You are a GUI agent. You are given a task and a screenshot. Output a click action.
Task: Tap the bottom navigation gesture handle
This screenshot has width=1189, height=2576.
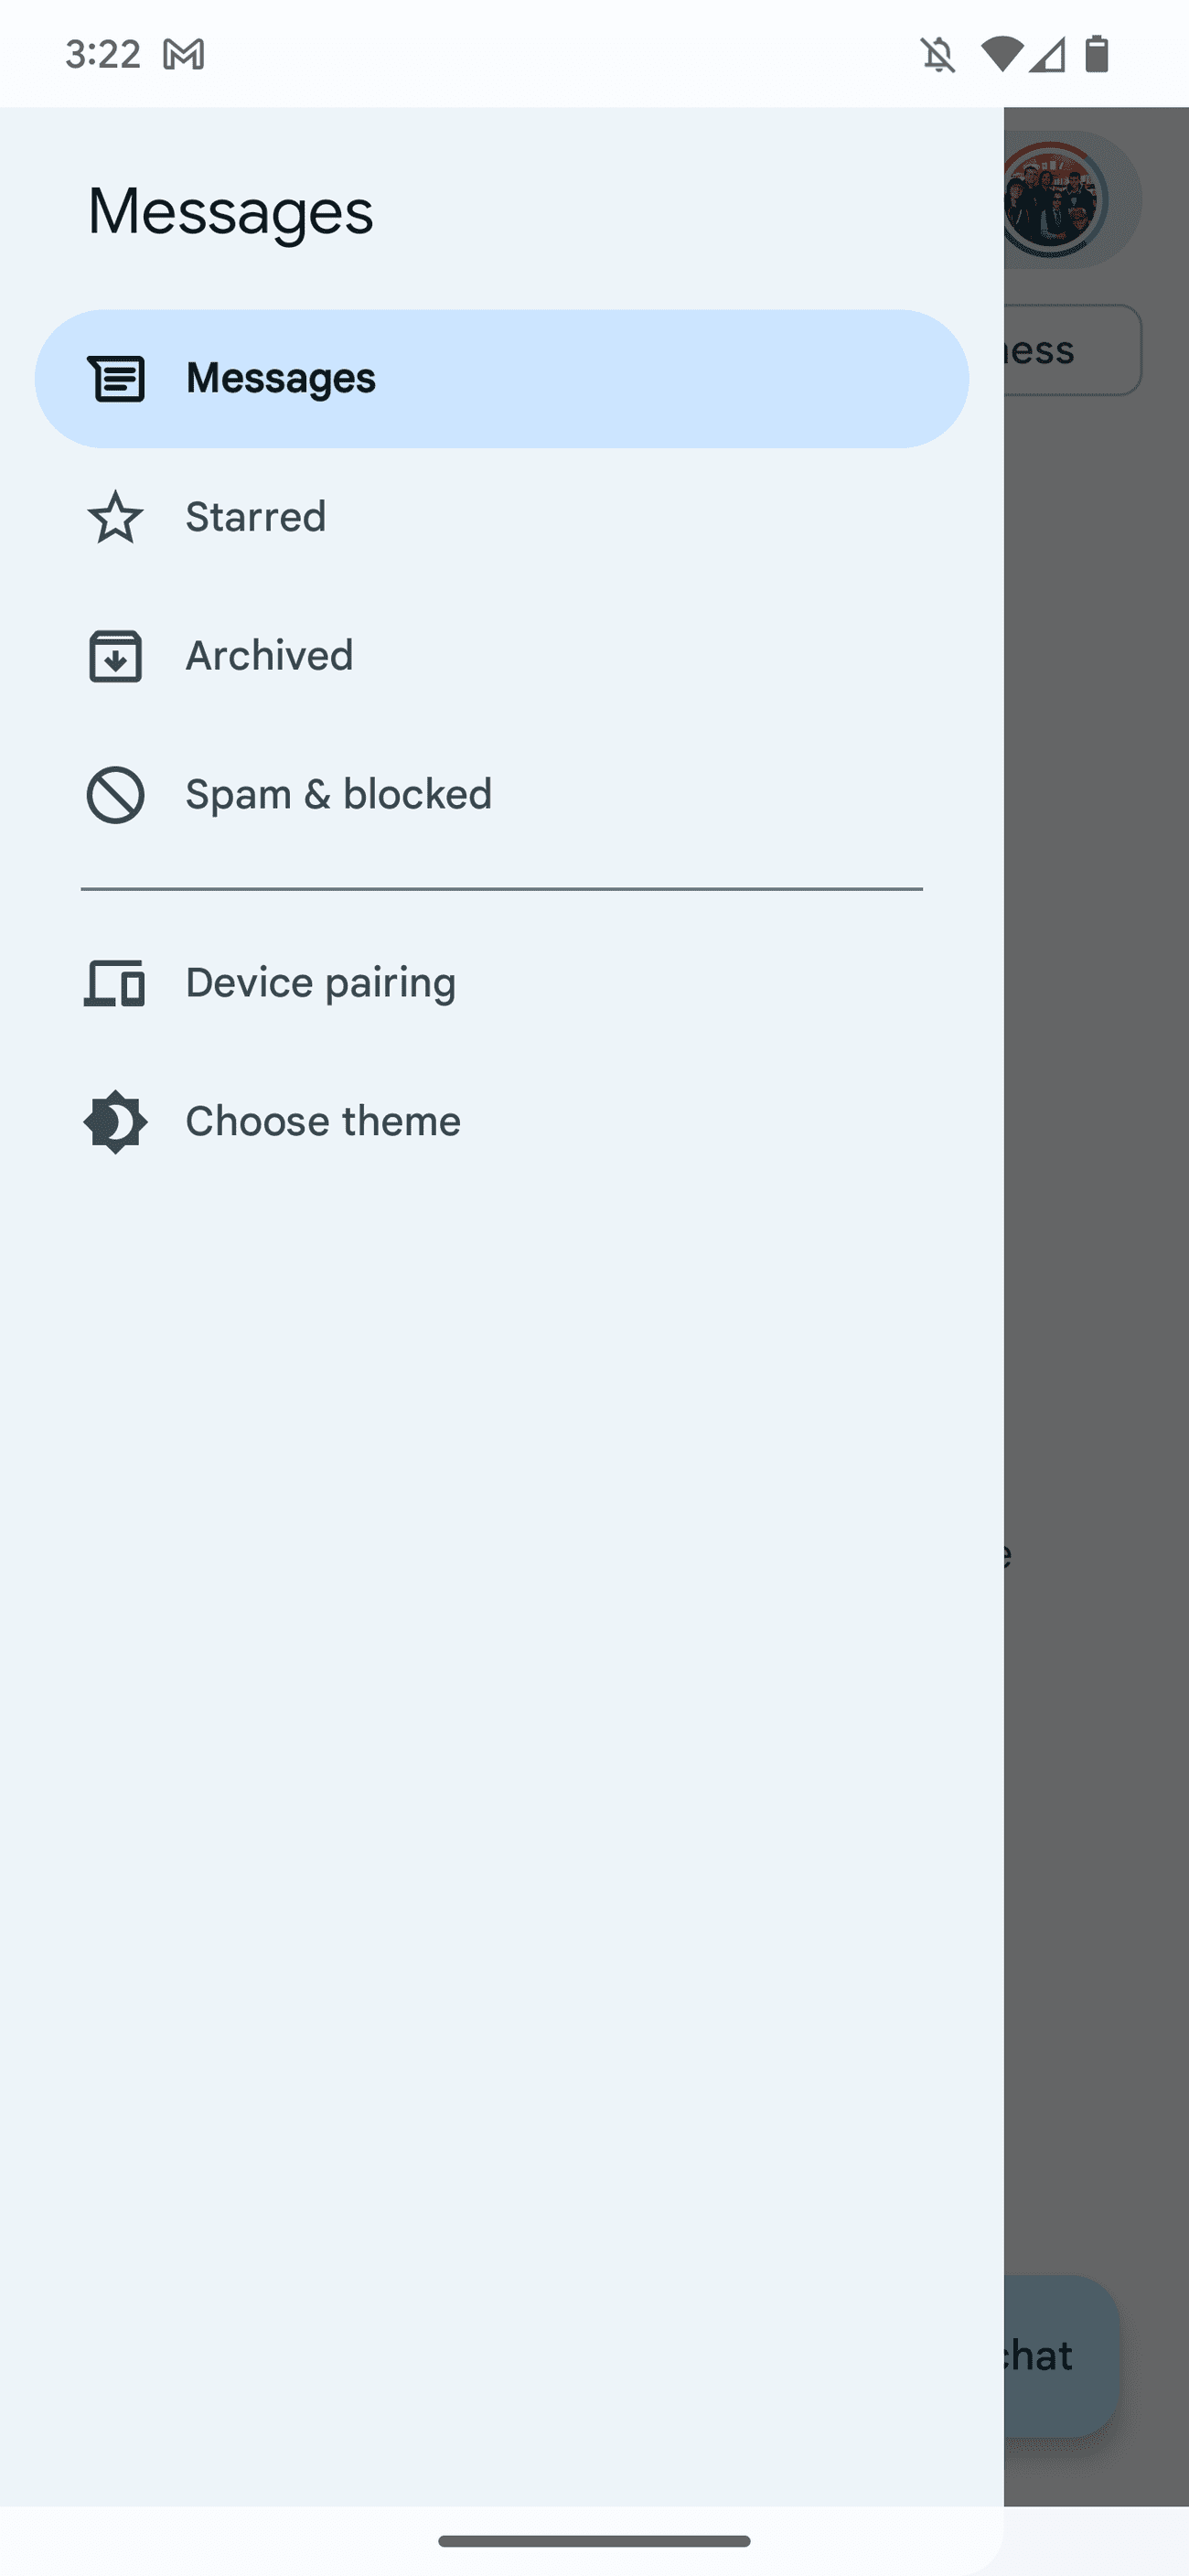click(594, 2541)
